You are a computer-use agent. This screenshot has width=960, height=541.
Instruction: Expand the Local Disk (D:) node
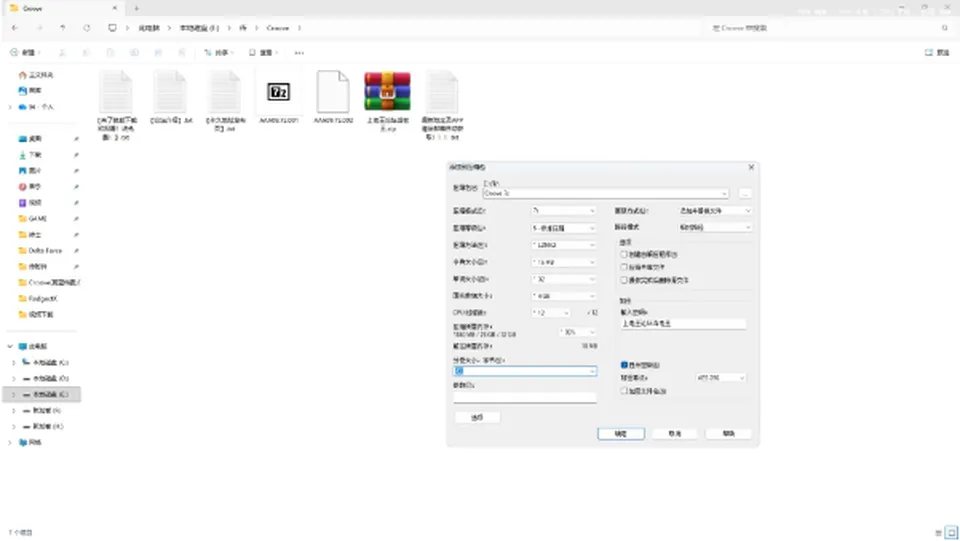14,378
